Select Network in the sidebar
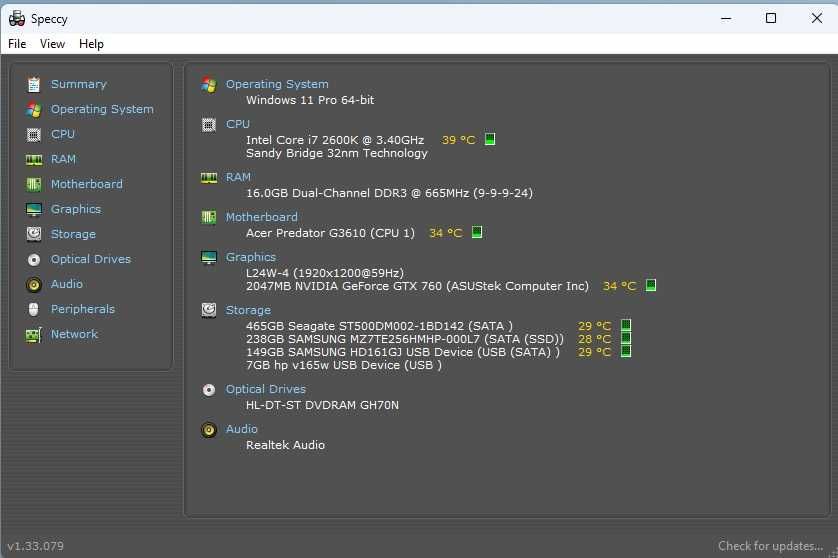This screenshot has height=558, width=838. click(x=74, y=334)
